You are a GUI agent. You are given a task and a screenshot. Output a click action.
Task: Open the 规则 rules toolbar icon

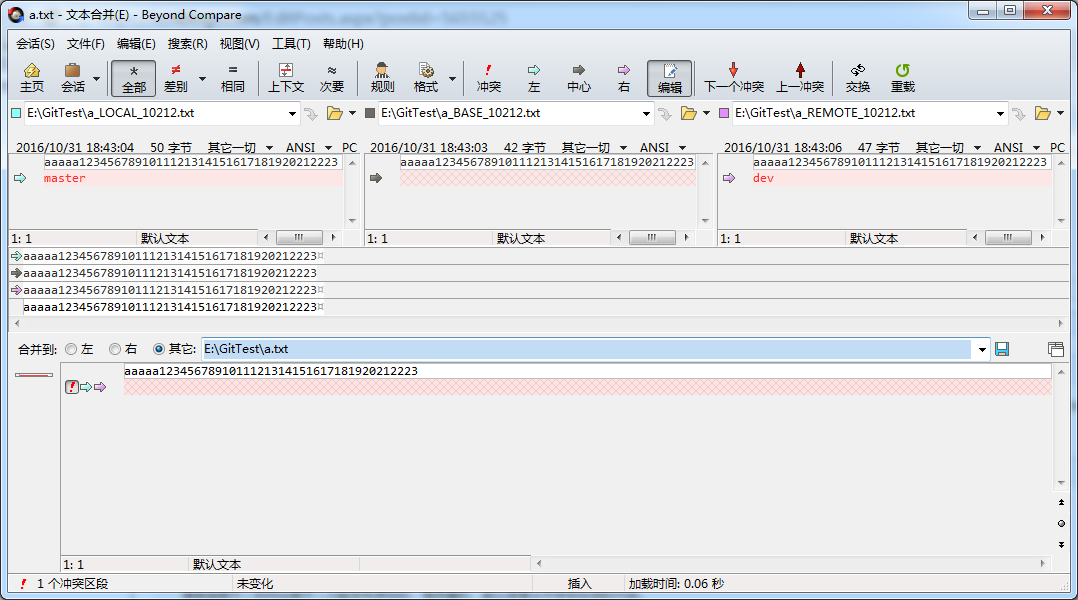tap(382, 77)
